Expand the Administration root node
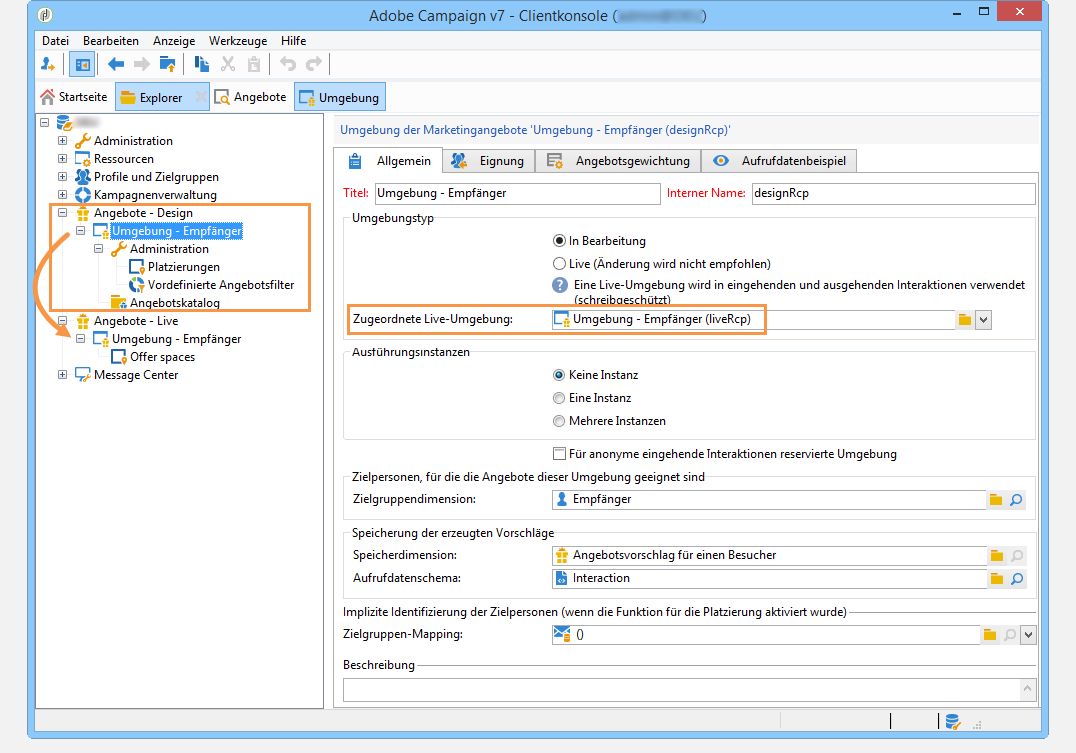Viewport: 1076px width, 753px height. pos(62,141)
